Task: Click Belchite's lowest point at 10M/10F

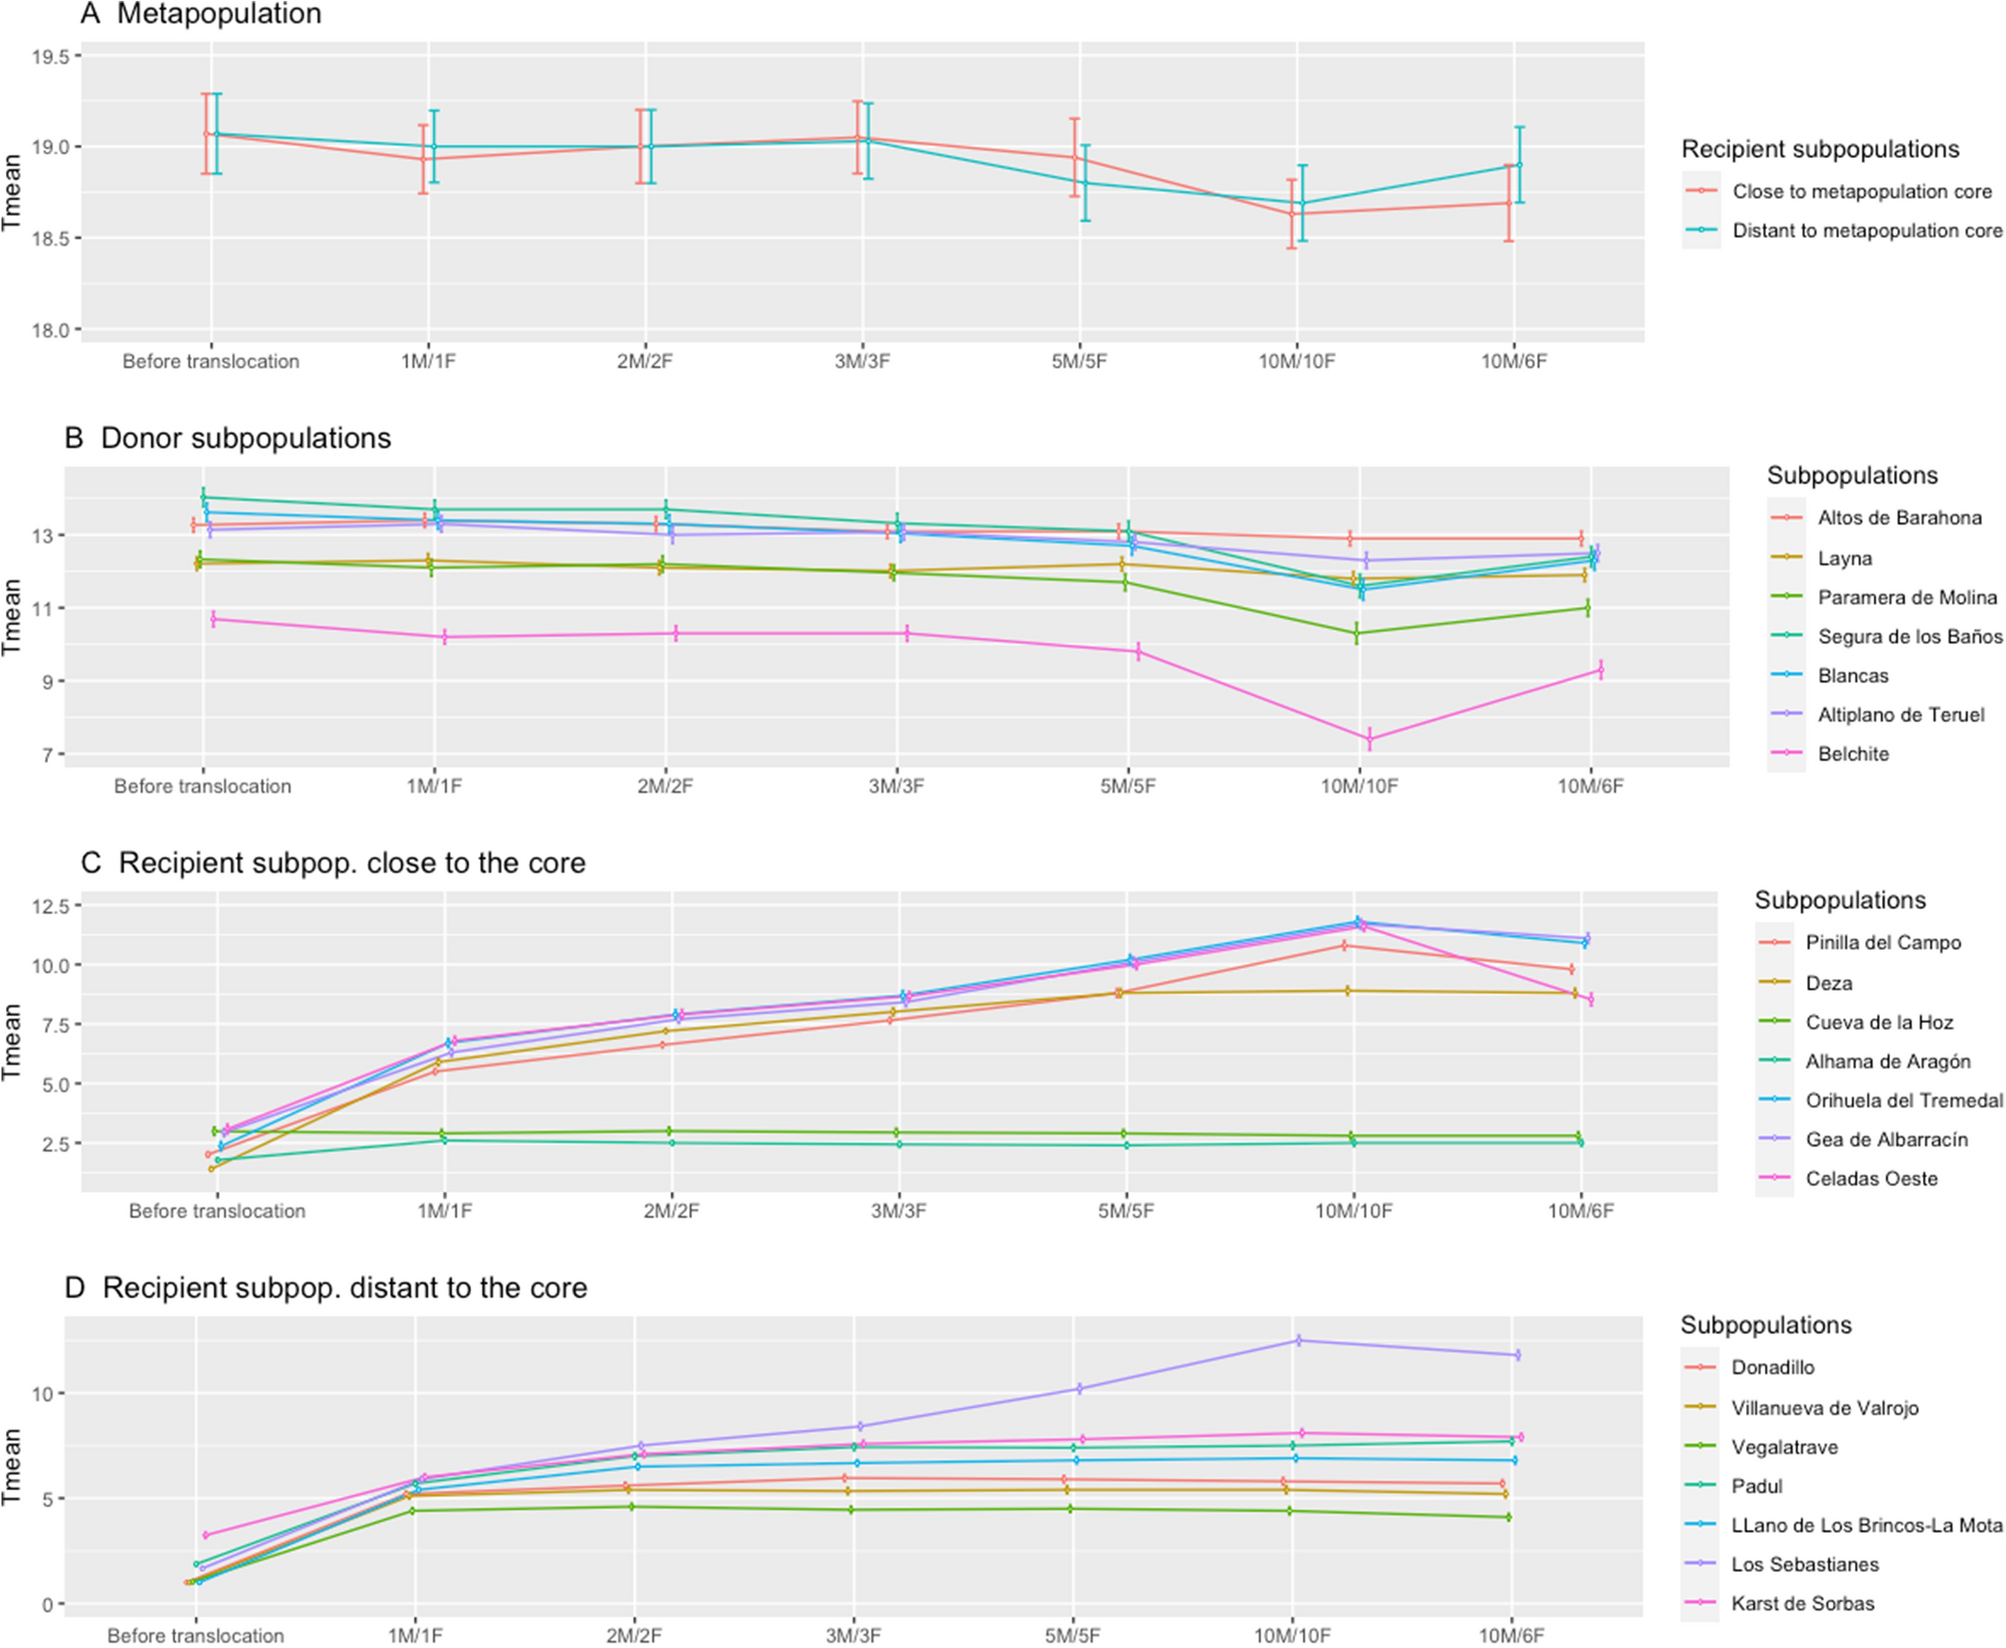Action: point(1369,739)
